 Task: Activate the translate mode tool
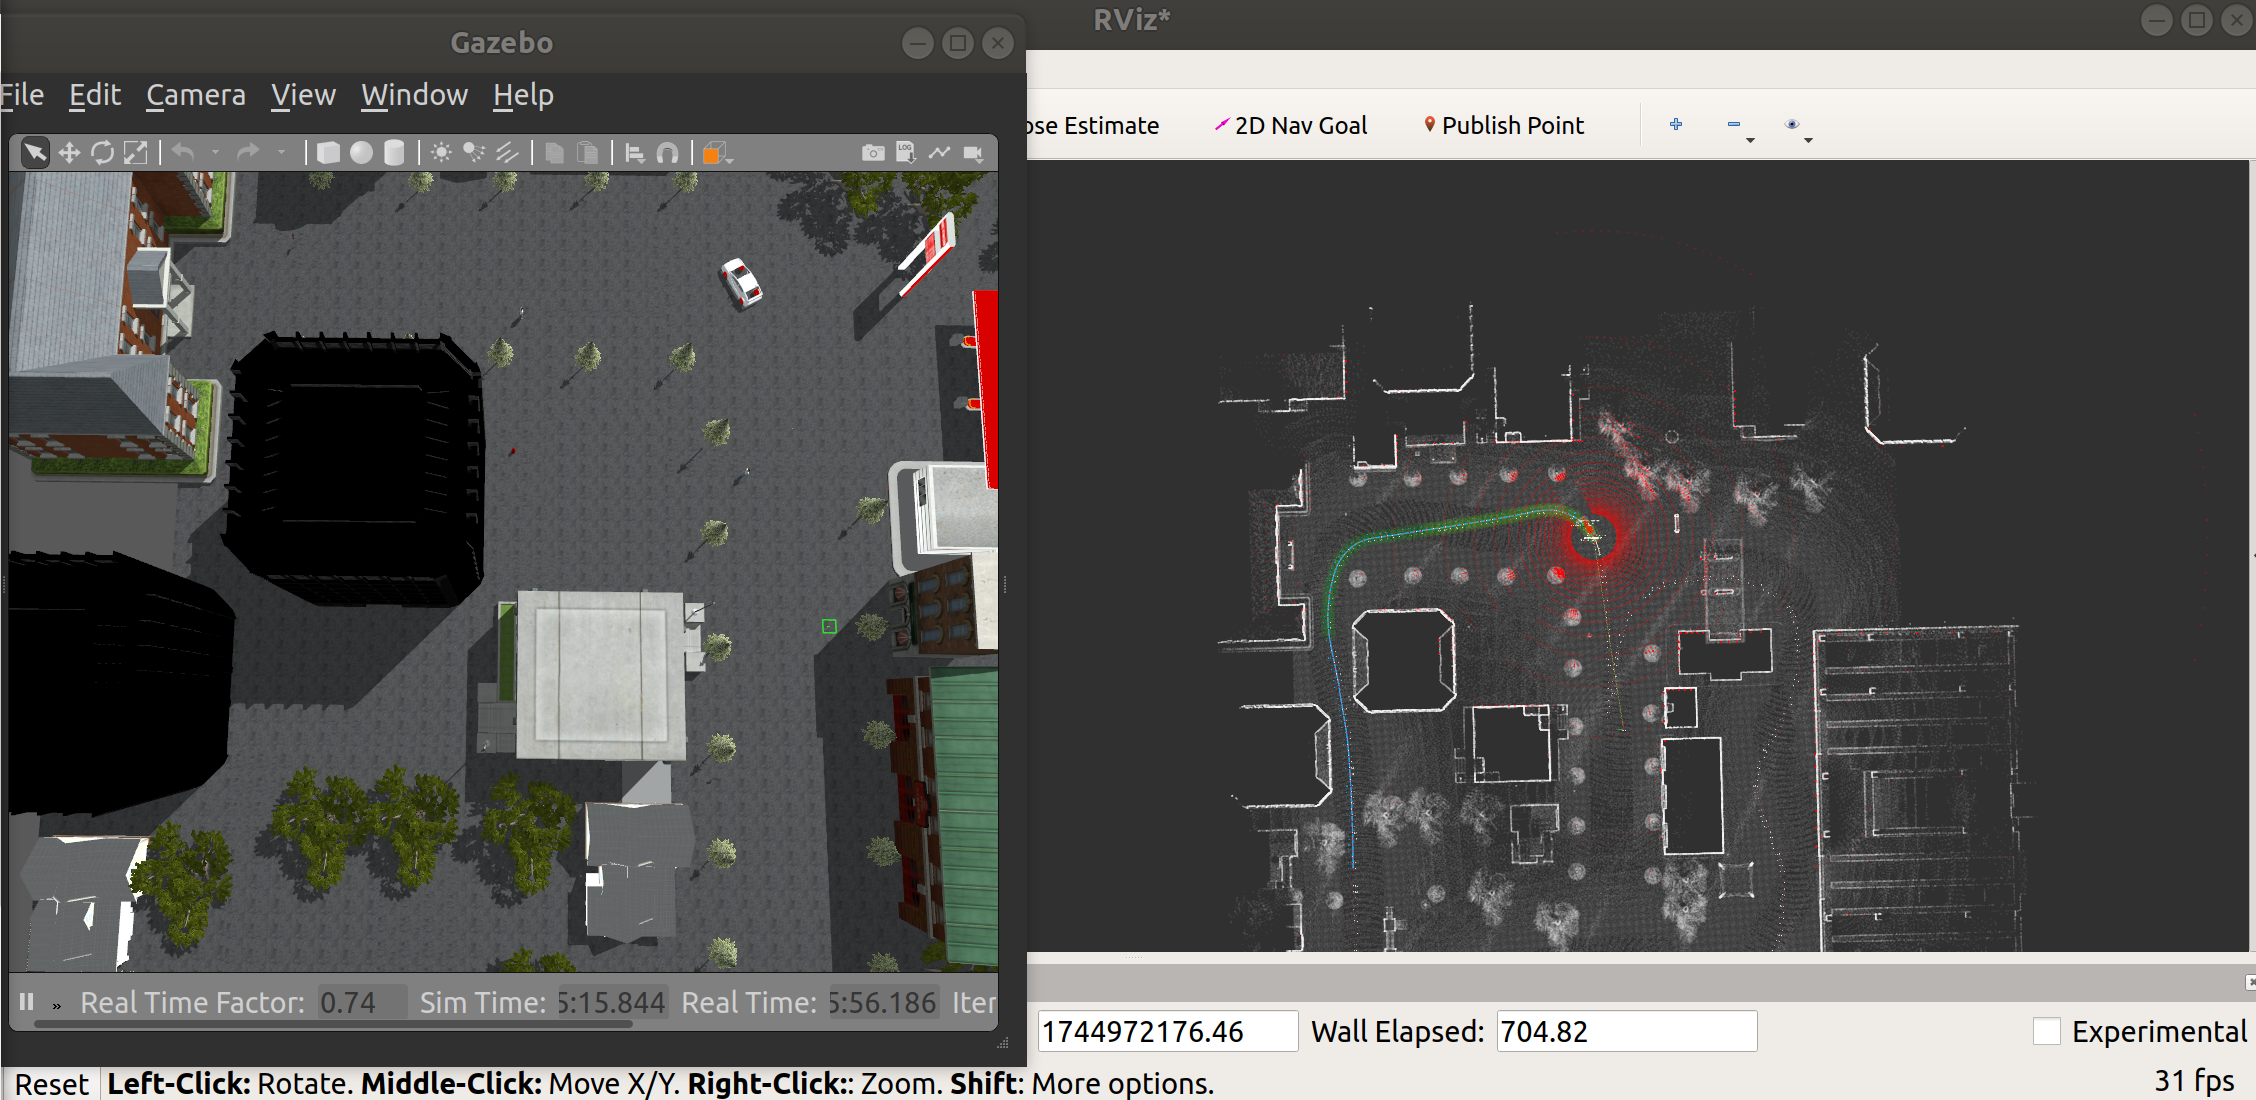tap(69, 153)
